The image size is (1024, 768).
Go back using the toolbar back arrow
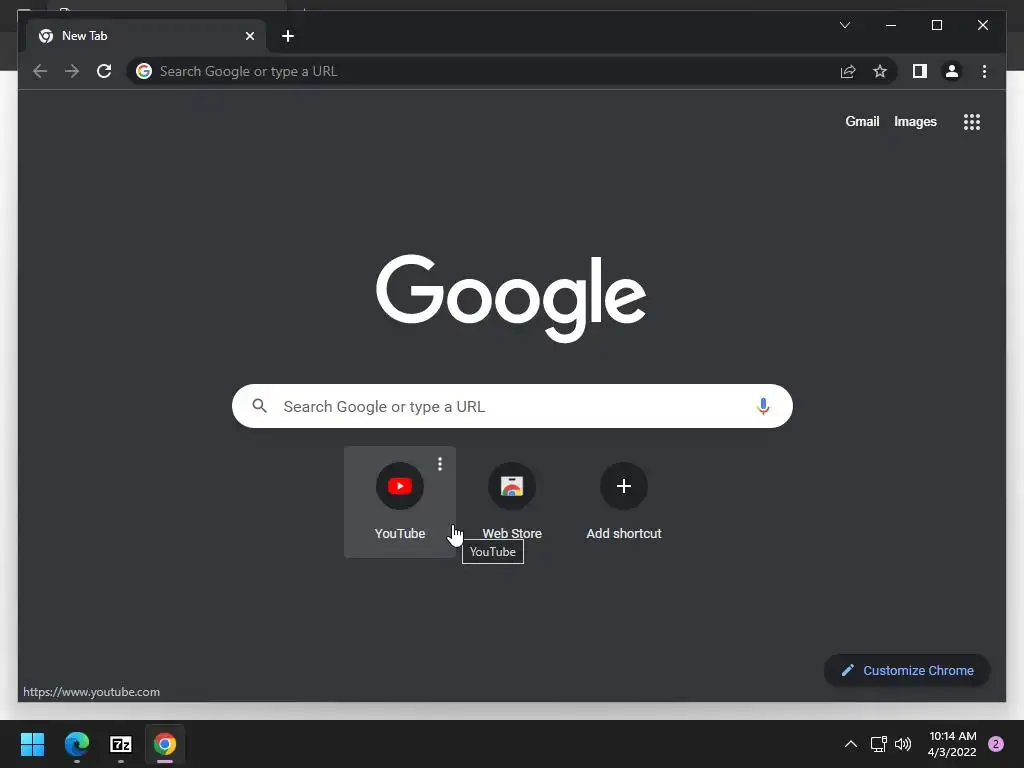pos(40,71)
